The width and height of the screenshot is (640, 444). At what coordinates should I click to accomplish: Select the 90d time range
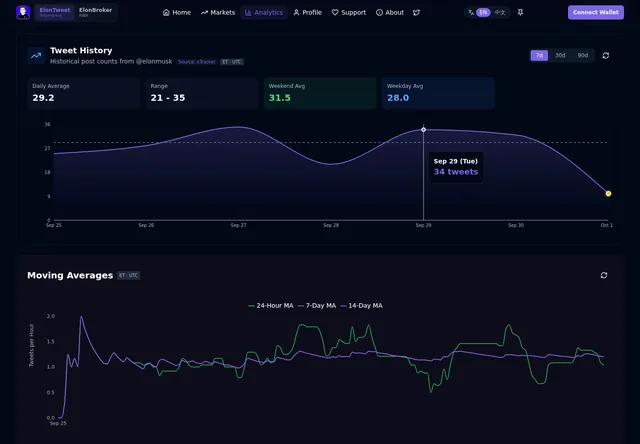(x=582, y=56)
